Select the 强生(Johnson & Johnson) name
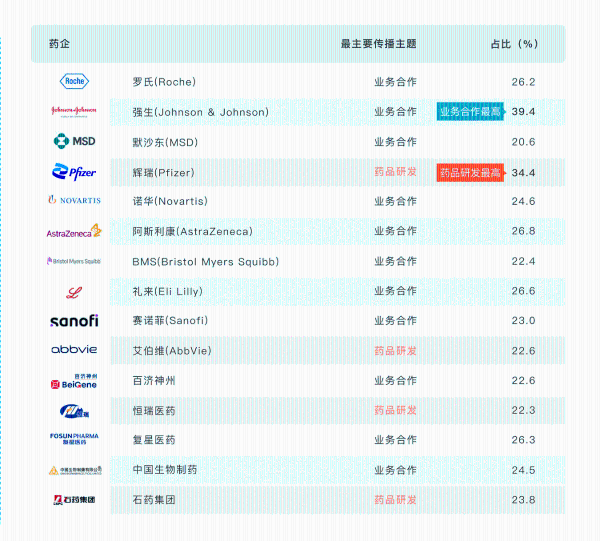This screenshot has width=600, height=541. pyautogui.click(x=201, y=112)
